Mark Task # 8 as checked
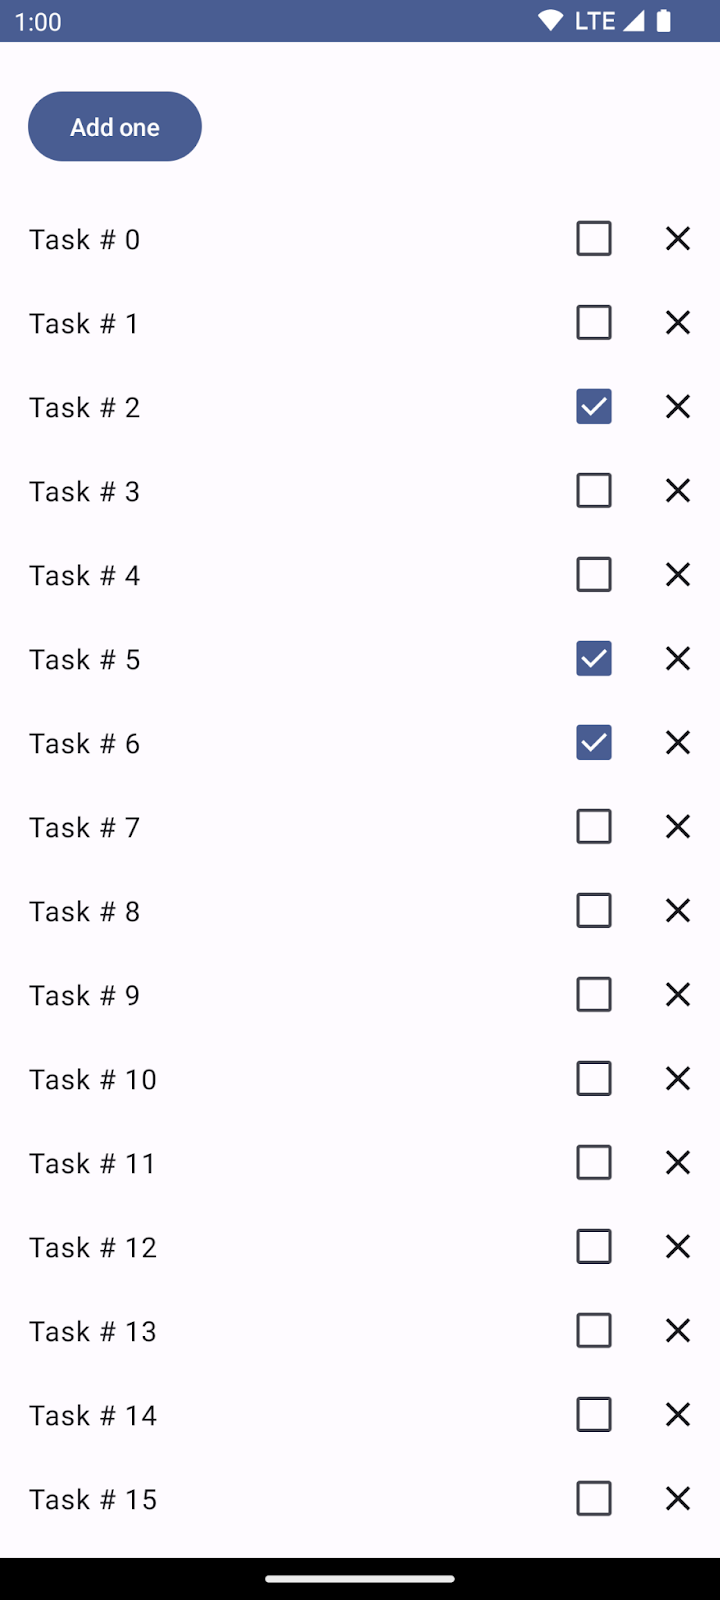720x1600 pixels. pyautogui.click(x=594, y=911)
